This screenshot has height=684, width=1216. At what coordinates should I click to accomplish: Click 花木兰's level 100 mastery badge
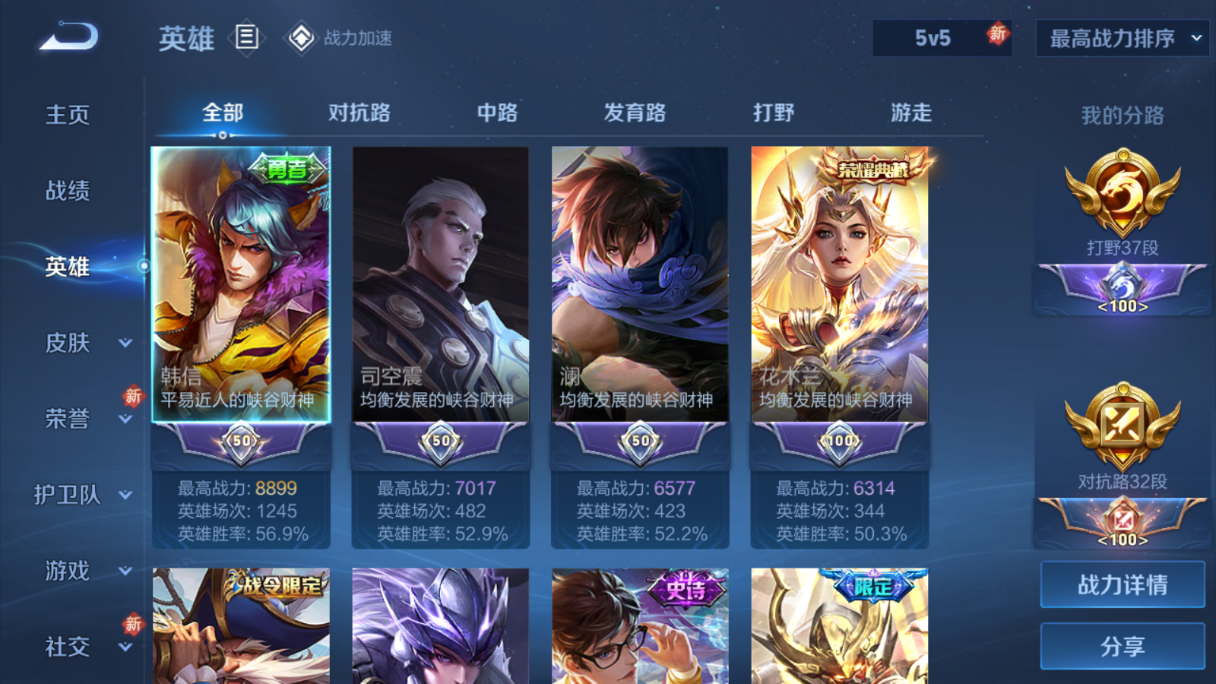(x=839, y=441)
